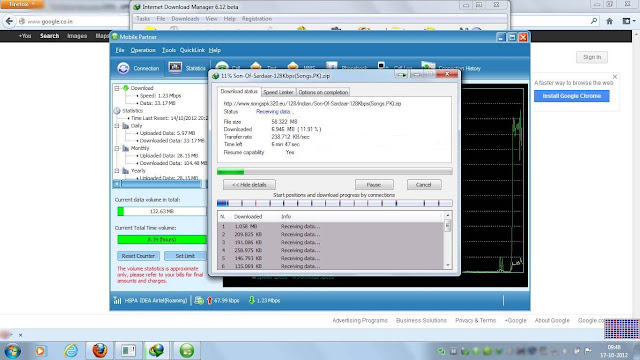The width and height of the screenshot is (640, 360).
Task: Switch to Firefox in the taskbar
Action: click(99, 350)
